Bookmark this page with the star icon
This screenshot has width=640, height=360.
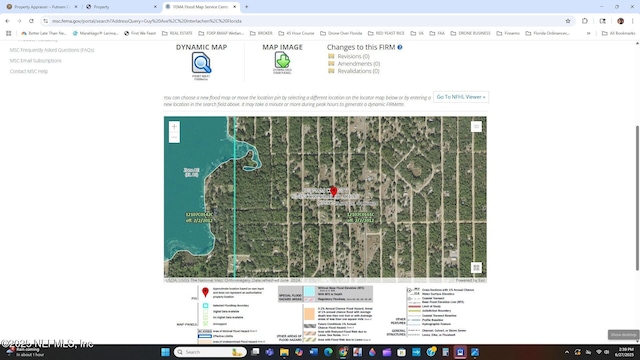568,21
